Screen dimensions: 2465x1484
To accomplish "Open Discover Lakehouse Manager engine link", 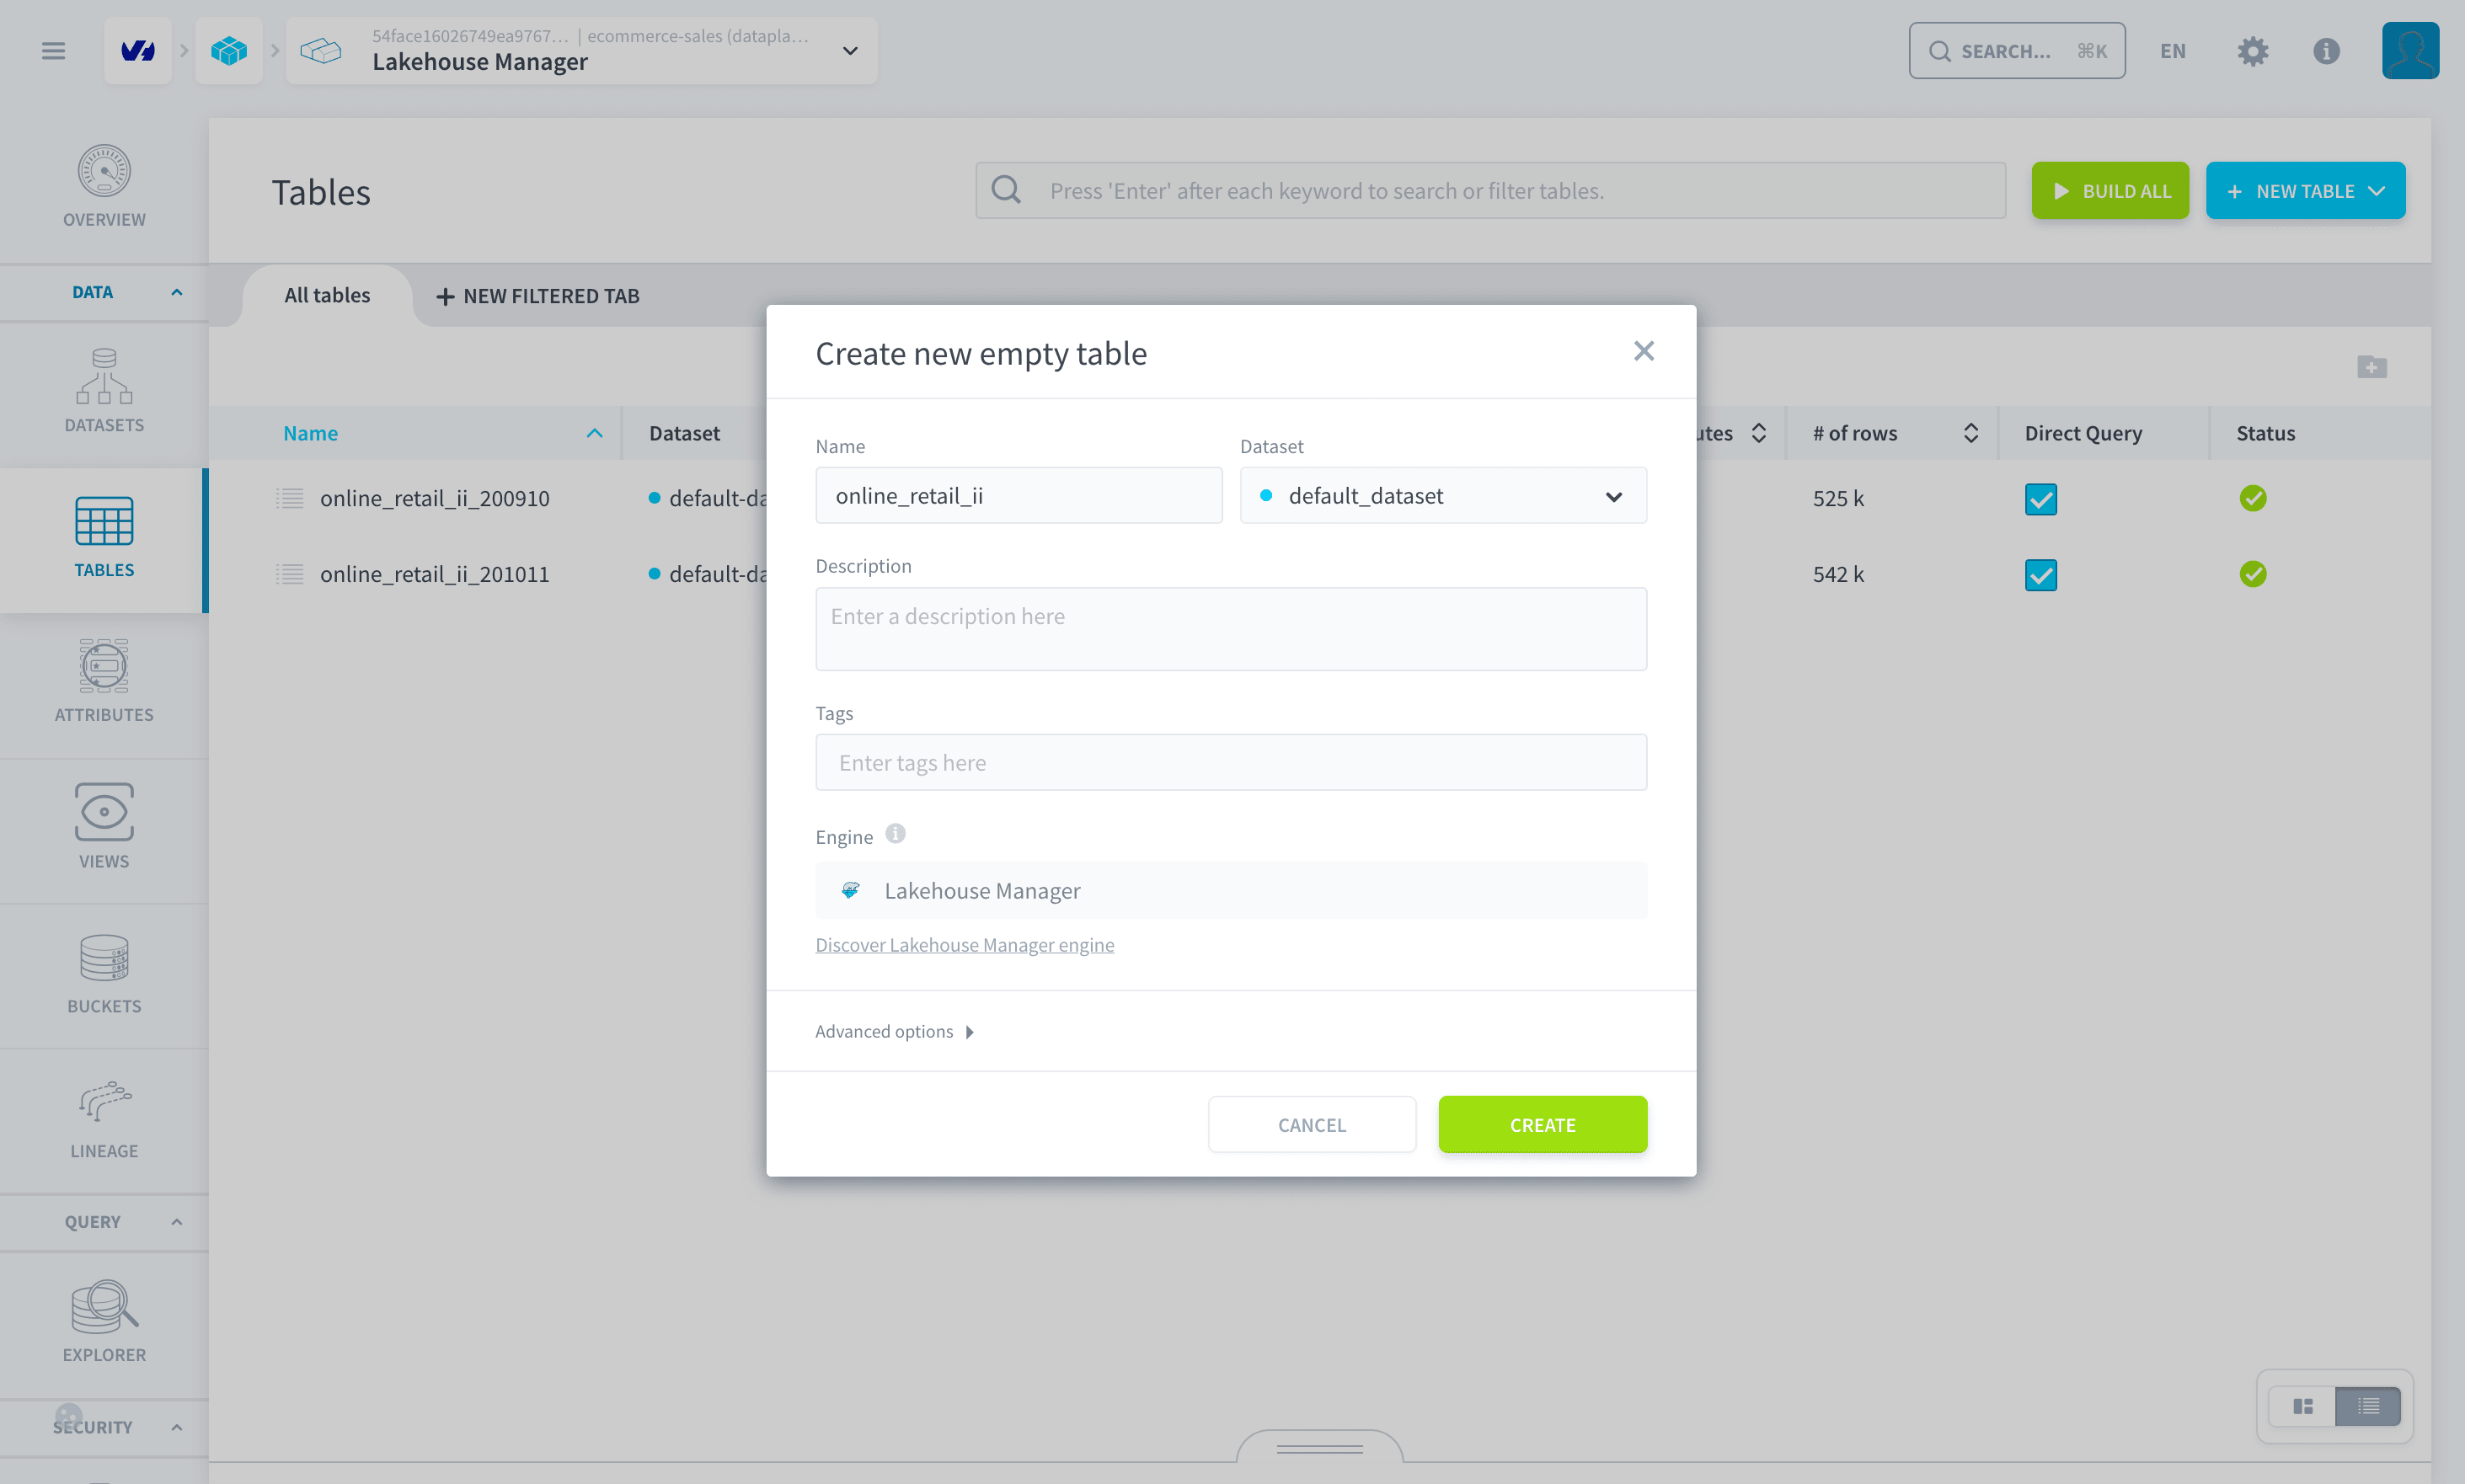I will coord(964,945).
